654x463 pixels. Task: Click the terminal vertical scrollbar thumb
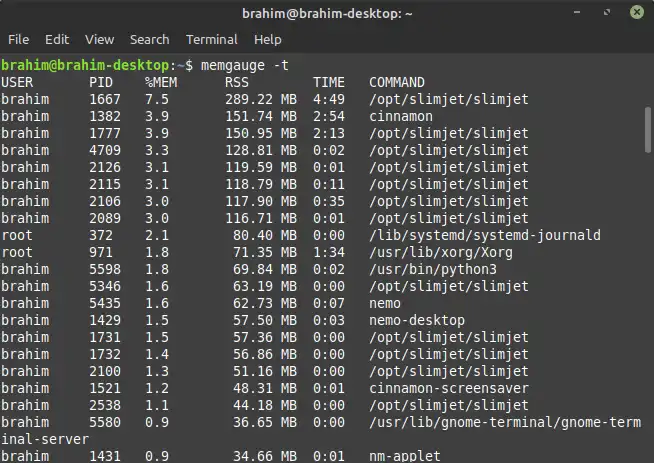click(648, 130)
